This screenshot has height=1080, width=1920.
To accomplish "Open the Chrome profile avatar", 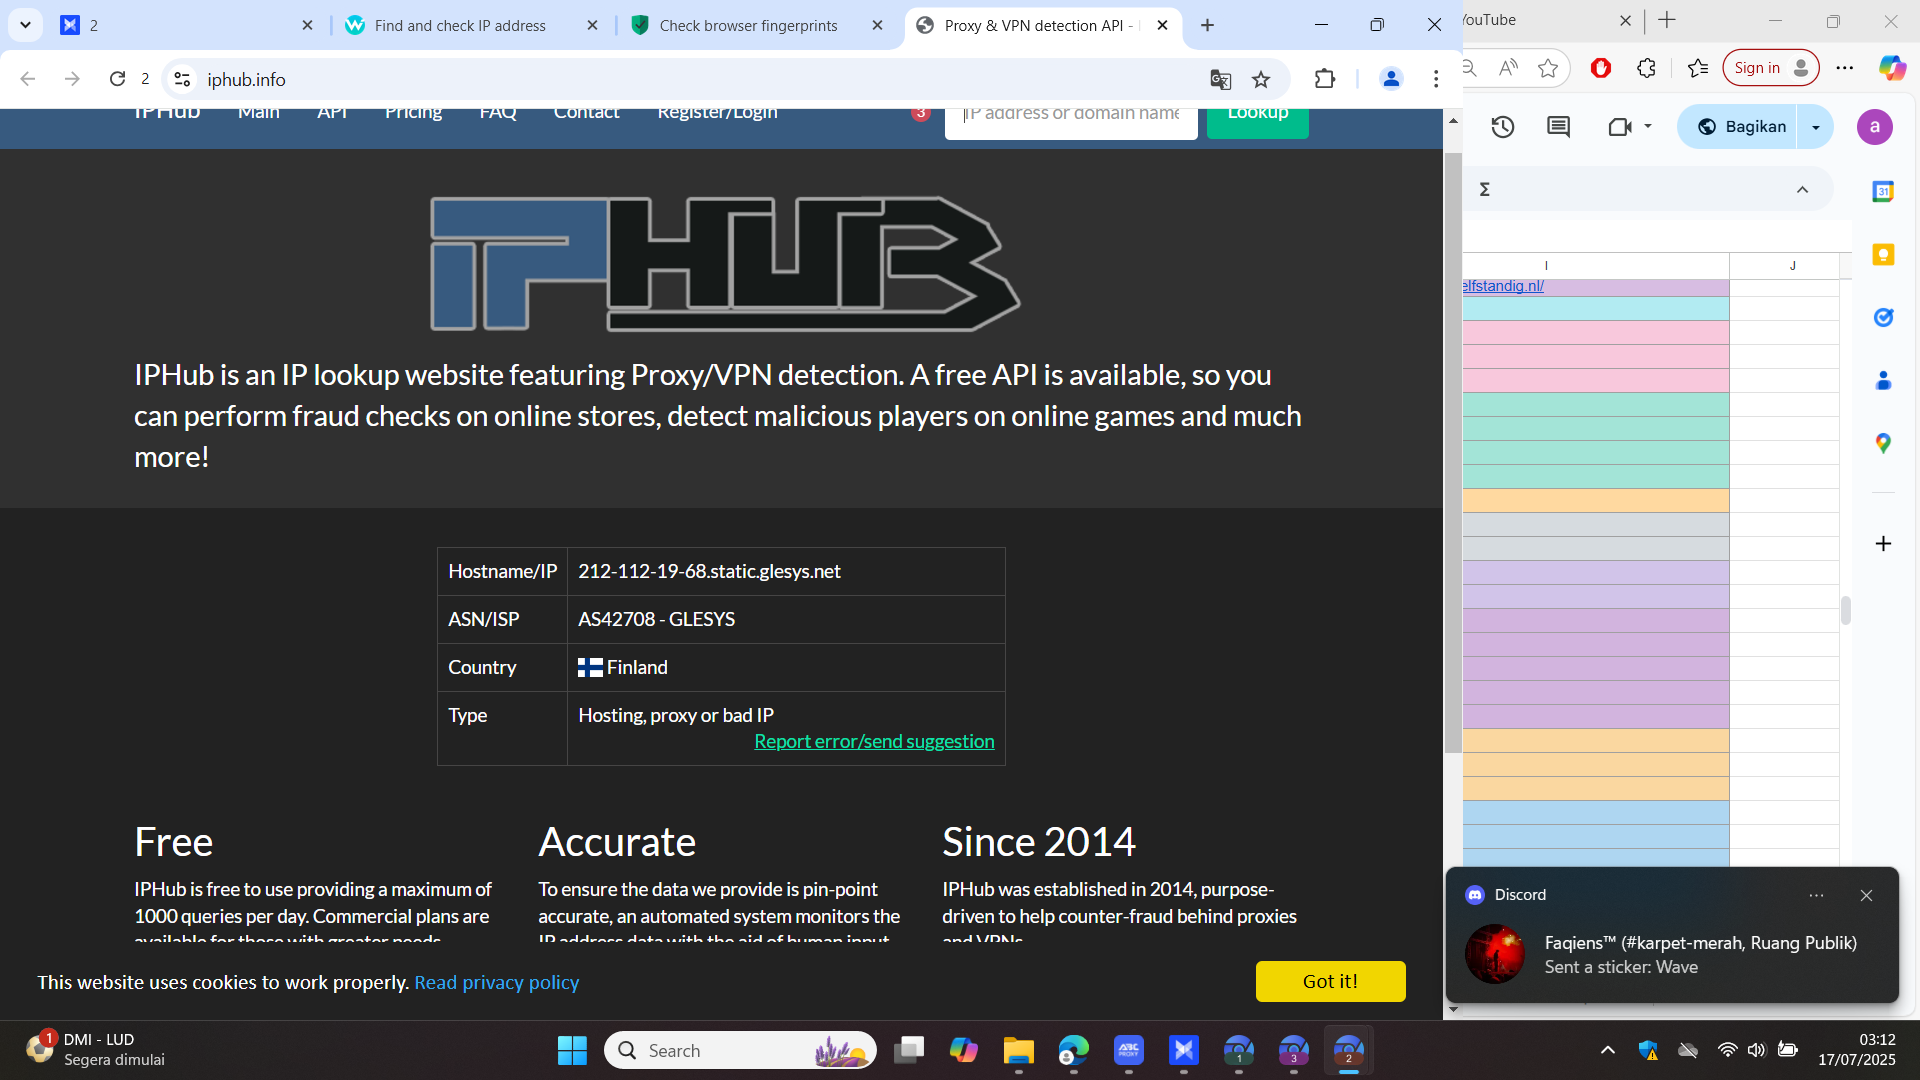I will (x=1391, y=79).
